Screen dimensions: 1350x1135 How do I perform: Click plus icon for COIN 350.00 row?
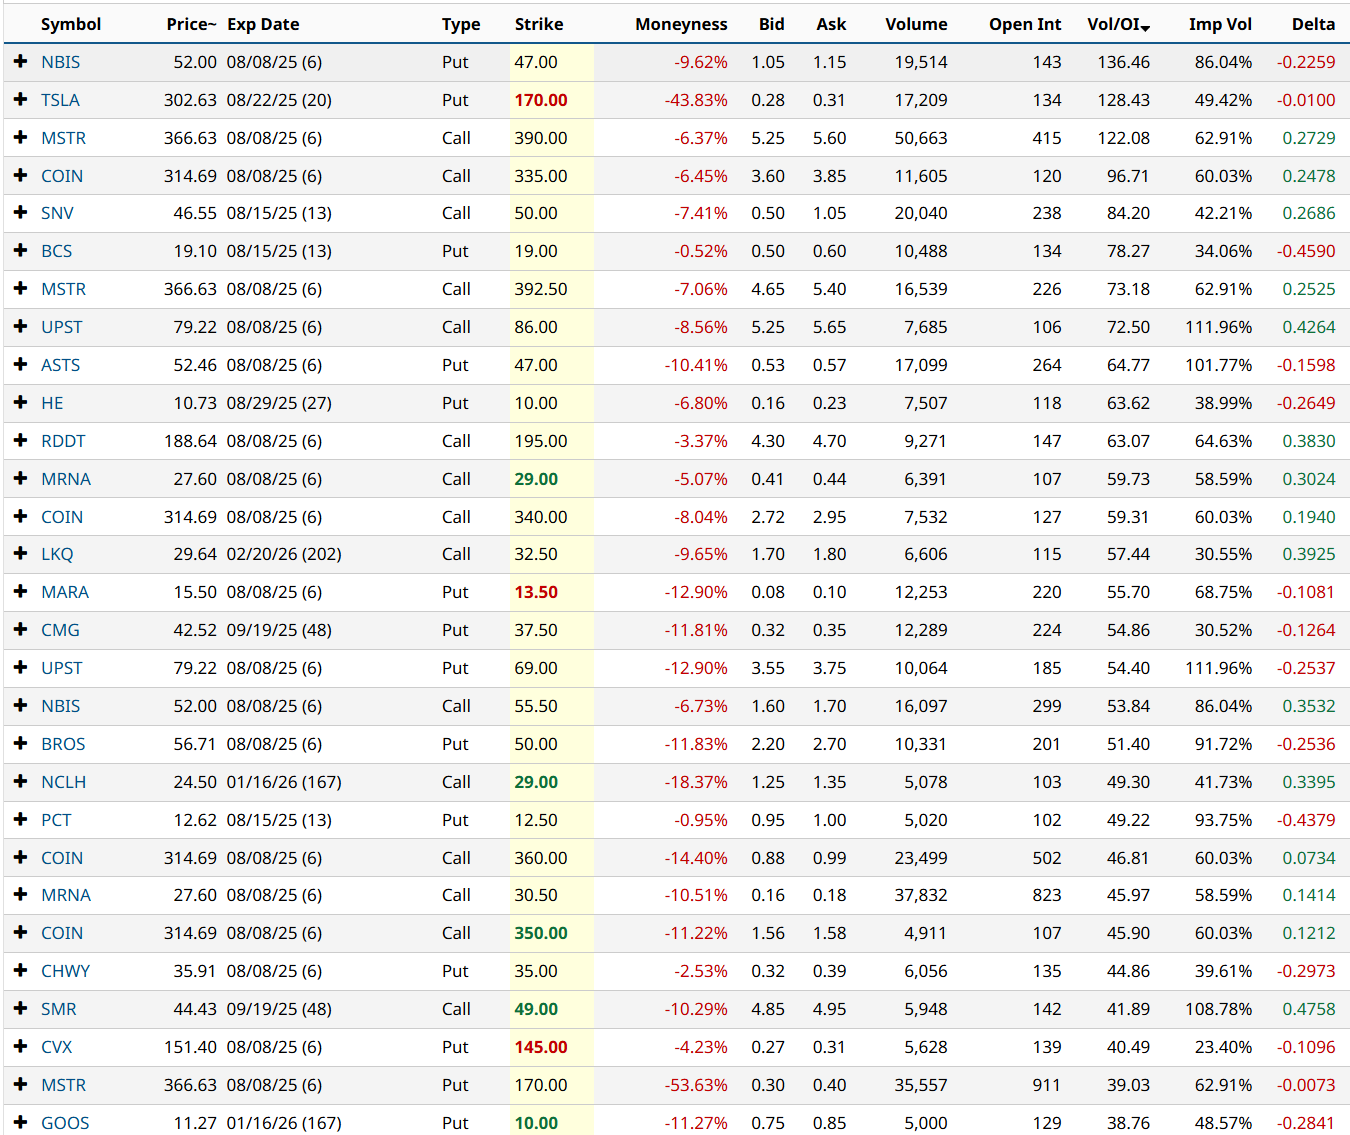[20, 933]
